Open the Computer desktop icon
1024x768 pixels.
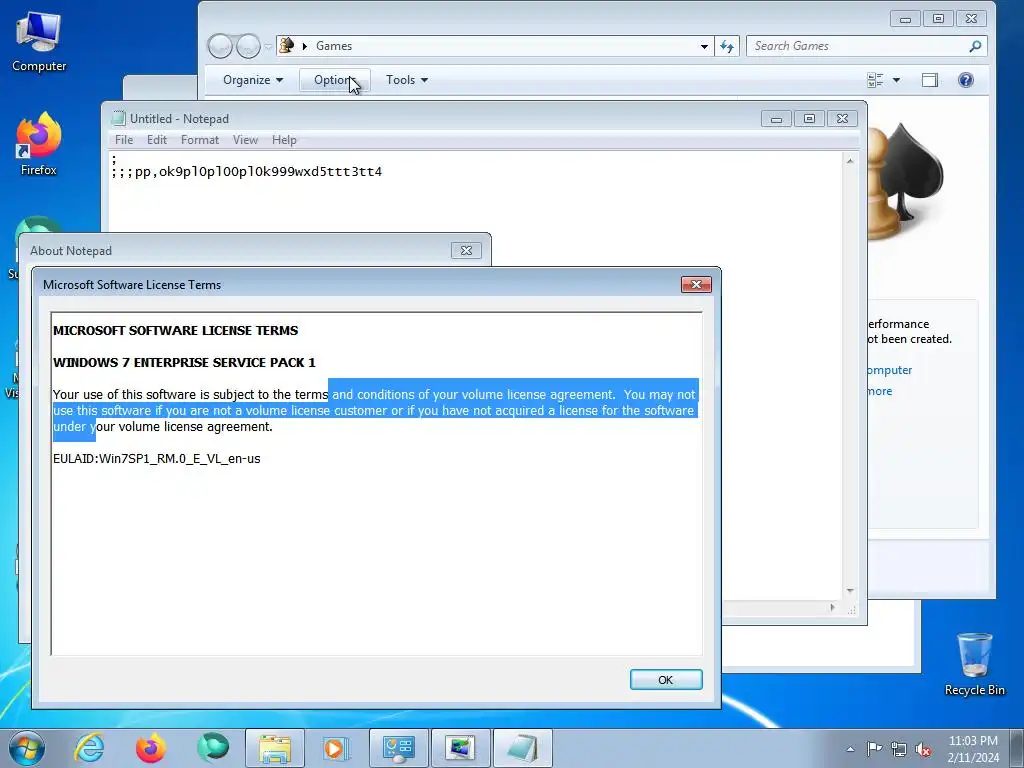(x=39, y=42)
